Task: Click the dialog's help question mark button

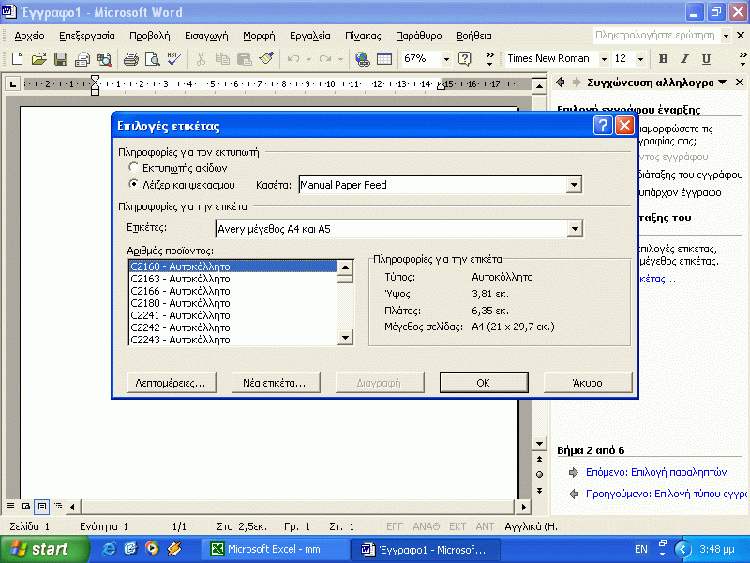Action: point(603,126)
